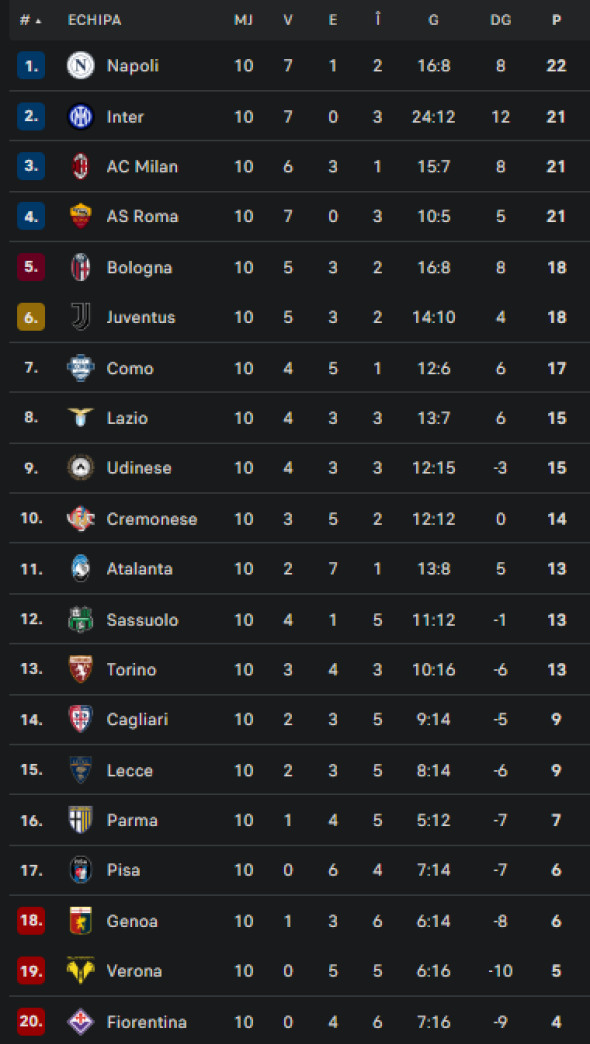Select the Juventus club crest

tap(82, 318)
